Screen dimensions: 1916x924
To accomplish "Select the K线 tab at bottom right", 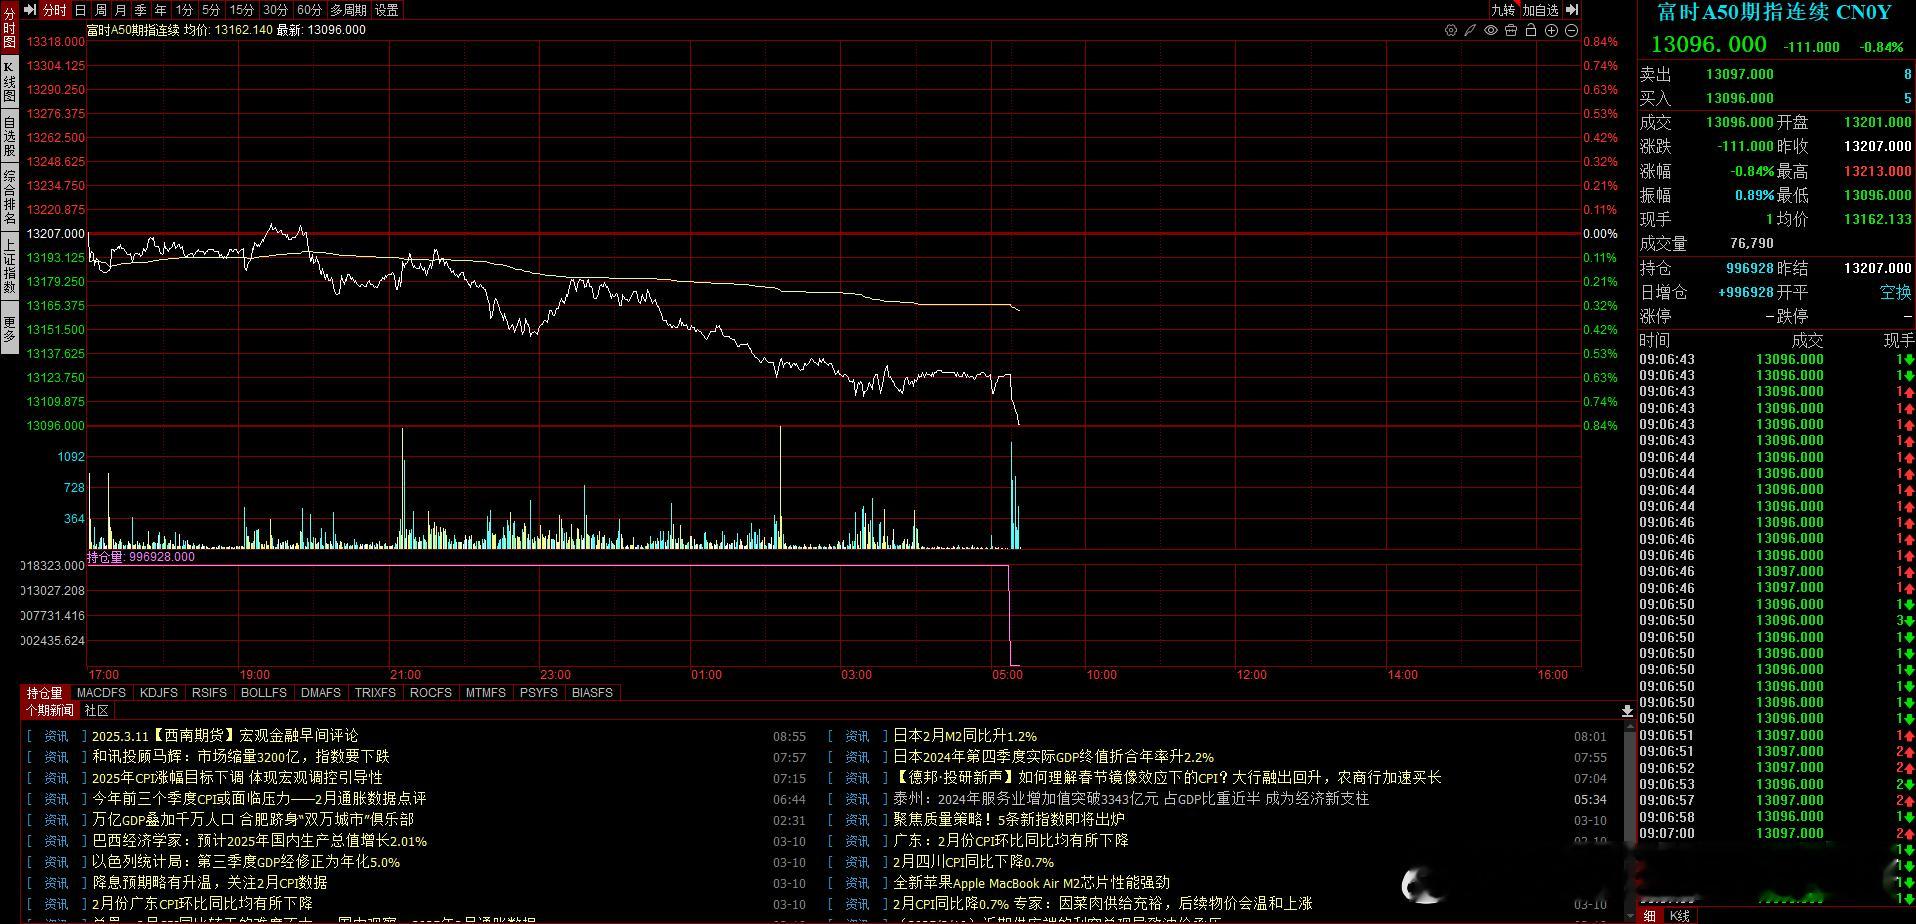I will [1679, 916].
